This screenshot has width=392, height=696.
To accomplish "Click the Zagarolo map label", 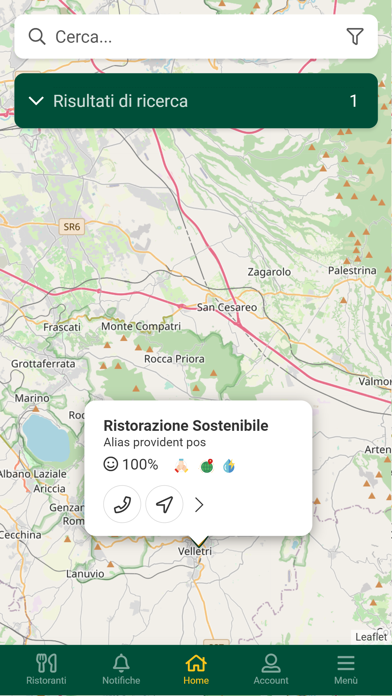I will point(269,272).
